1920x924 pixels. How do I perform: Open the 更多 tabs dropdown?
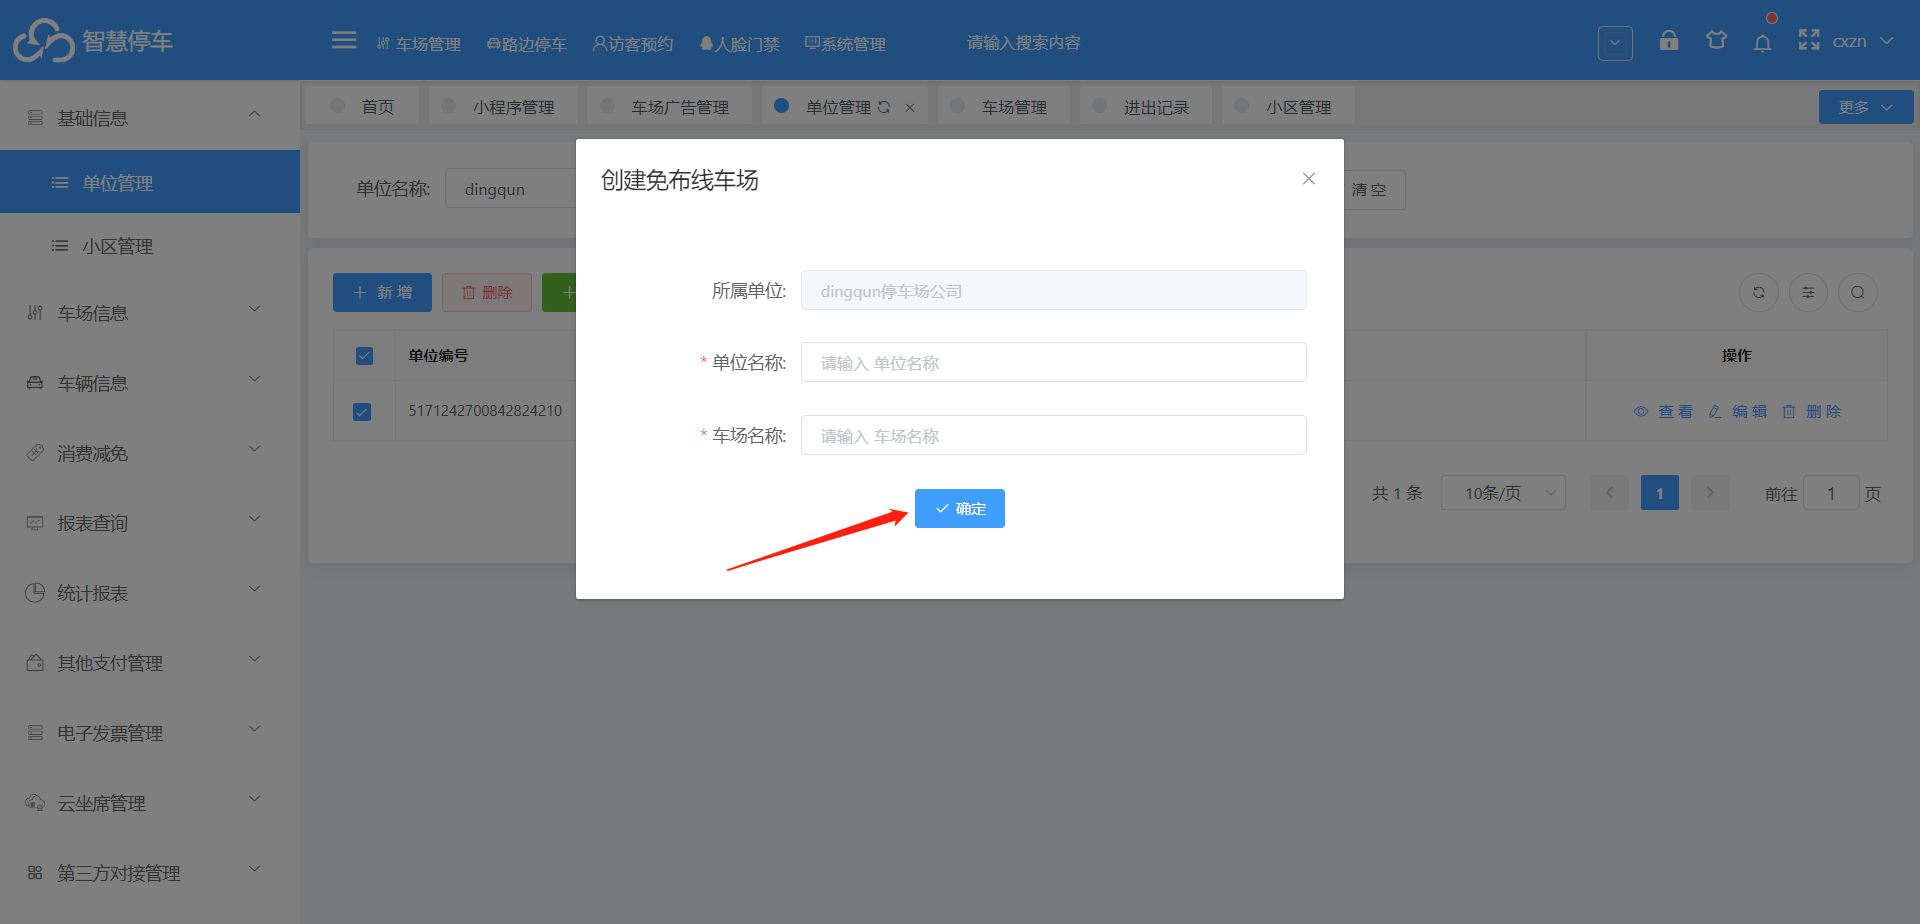tap(1866, 107)
